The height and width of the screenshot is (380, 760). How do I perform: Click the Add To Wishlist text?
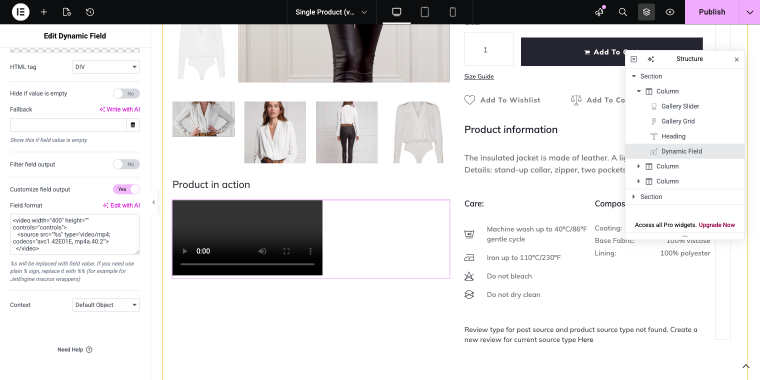(x=510, y=100)
